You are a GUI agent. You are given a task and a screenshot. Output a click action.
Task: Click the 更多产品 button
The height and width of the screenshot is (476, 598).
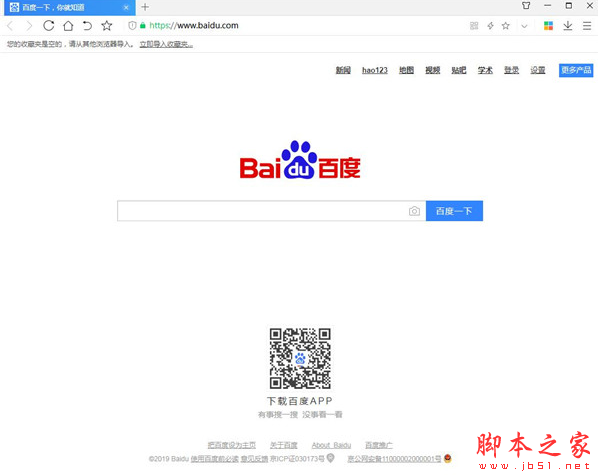pos(576,70)
